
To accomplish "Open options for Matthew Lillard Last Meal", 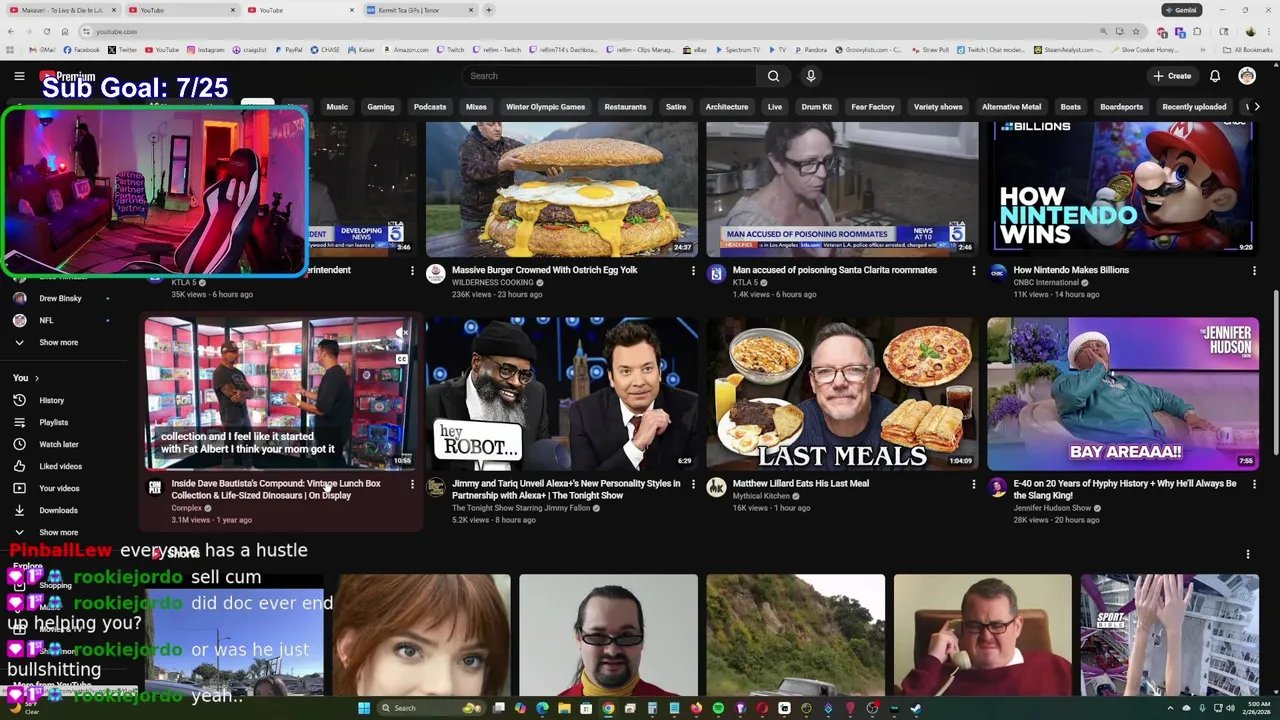I will click(x=974, y=484).
